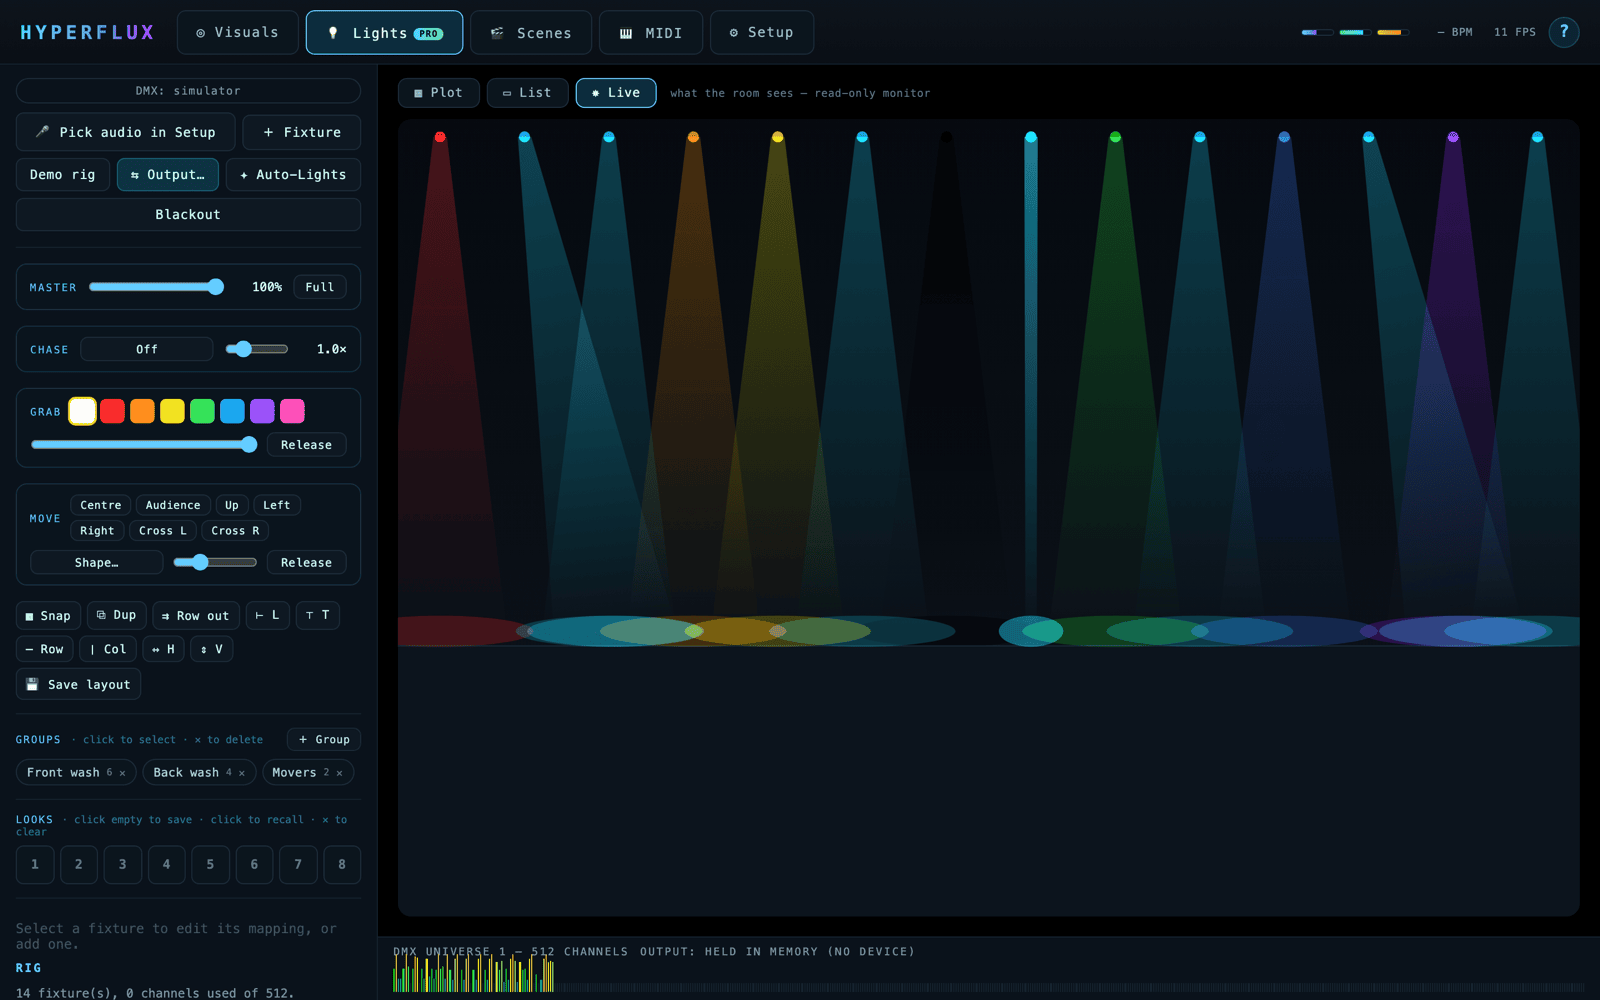
Task: Grab the pink color swatch
Action: (293, 411)
